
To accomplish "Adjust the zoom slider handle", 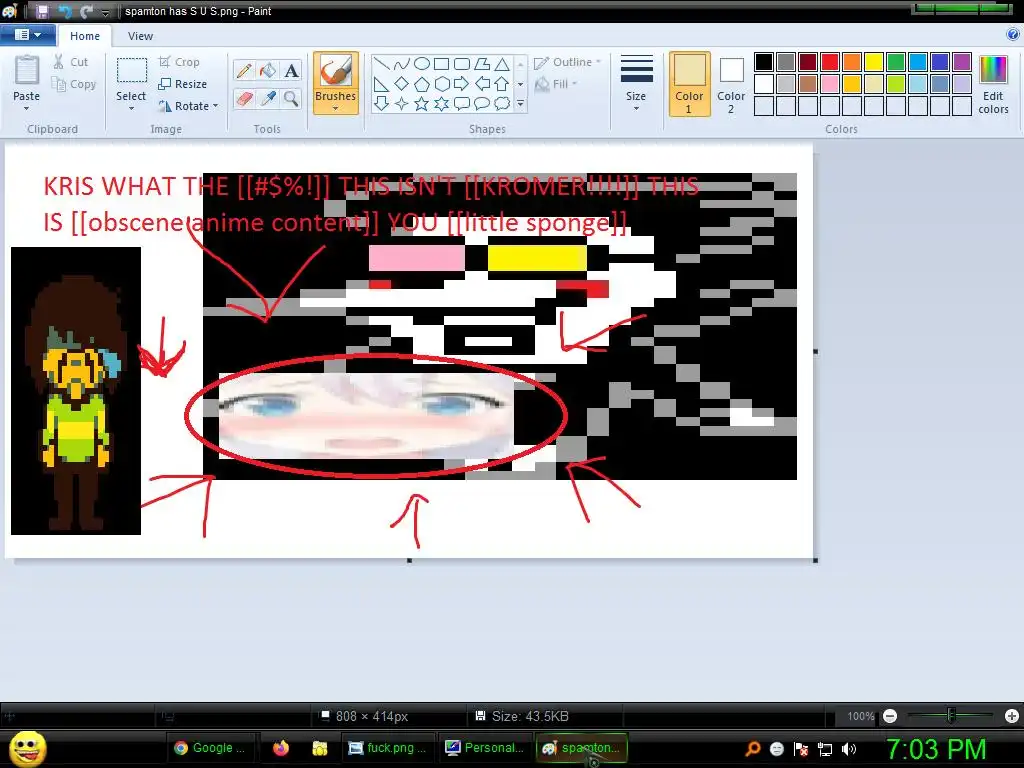I will click(951, 716).
